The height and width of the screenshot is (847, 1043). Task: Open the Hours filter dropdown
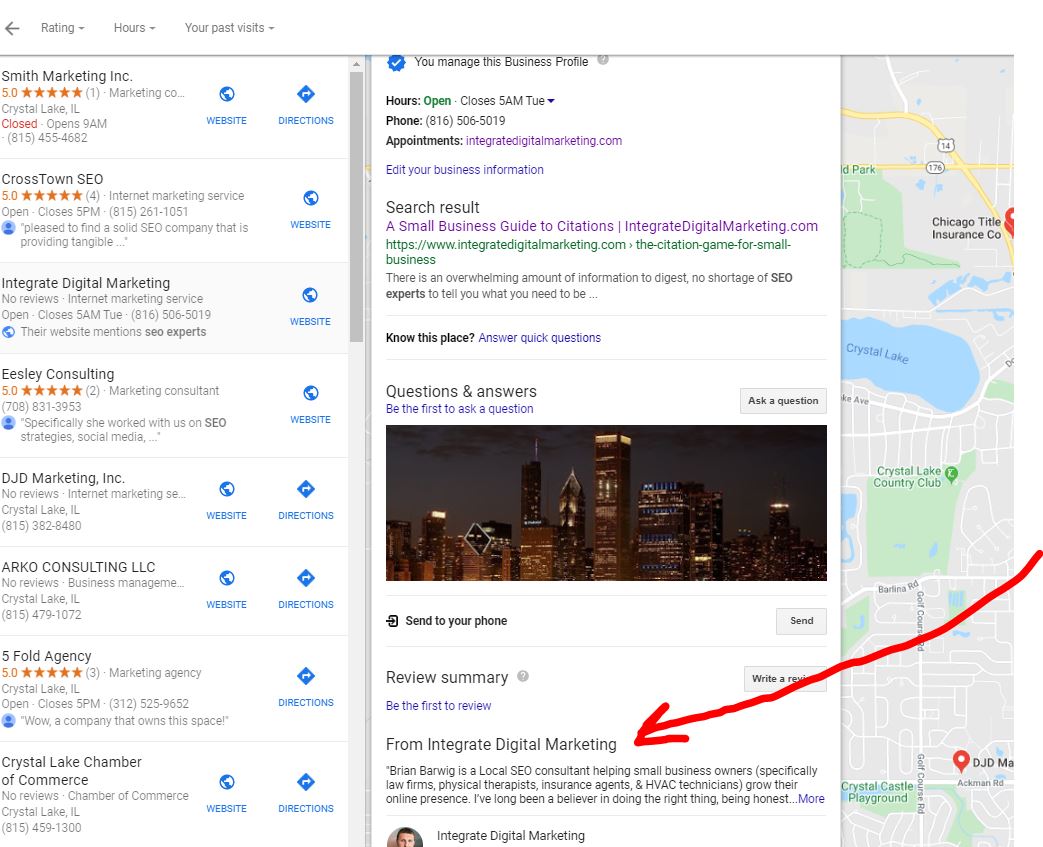(x=134, y=28)
